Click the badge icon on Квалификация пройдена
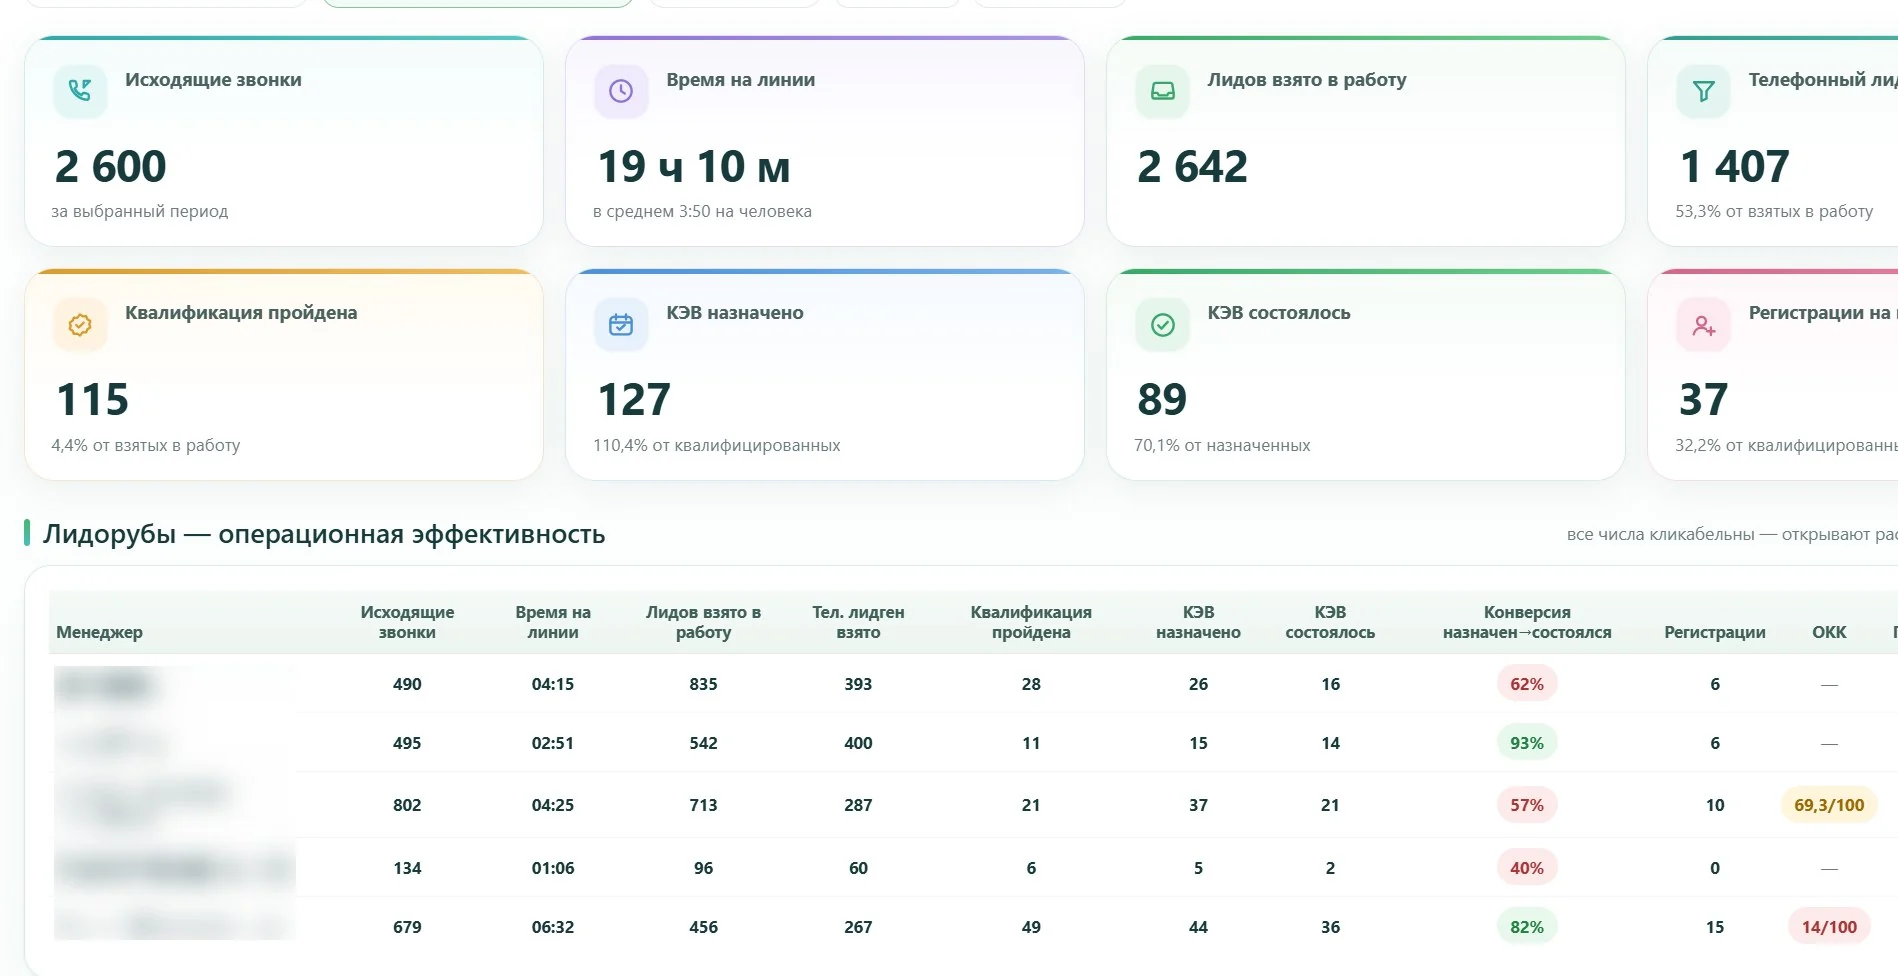This screenshot has width=1898, height=976. point(80,324)
